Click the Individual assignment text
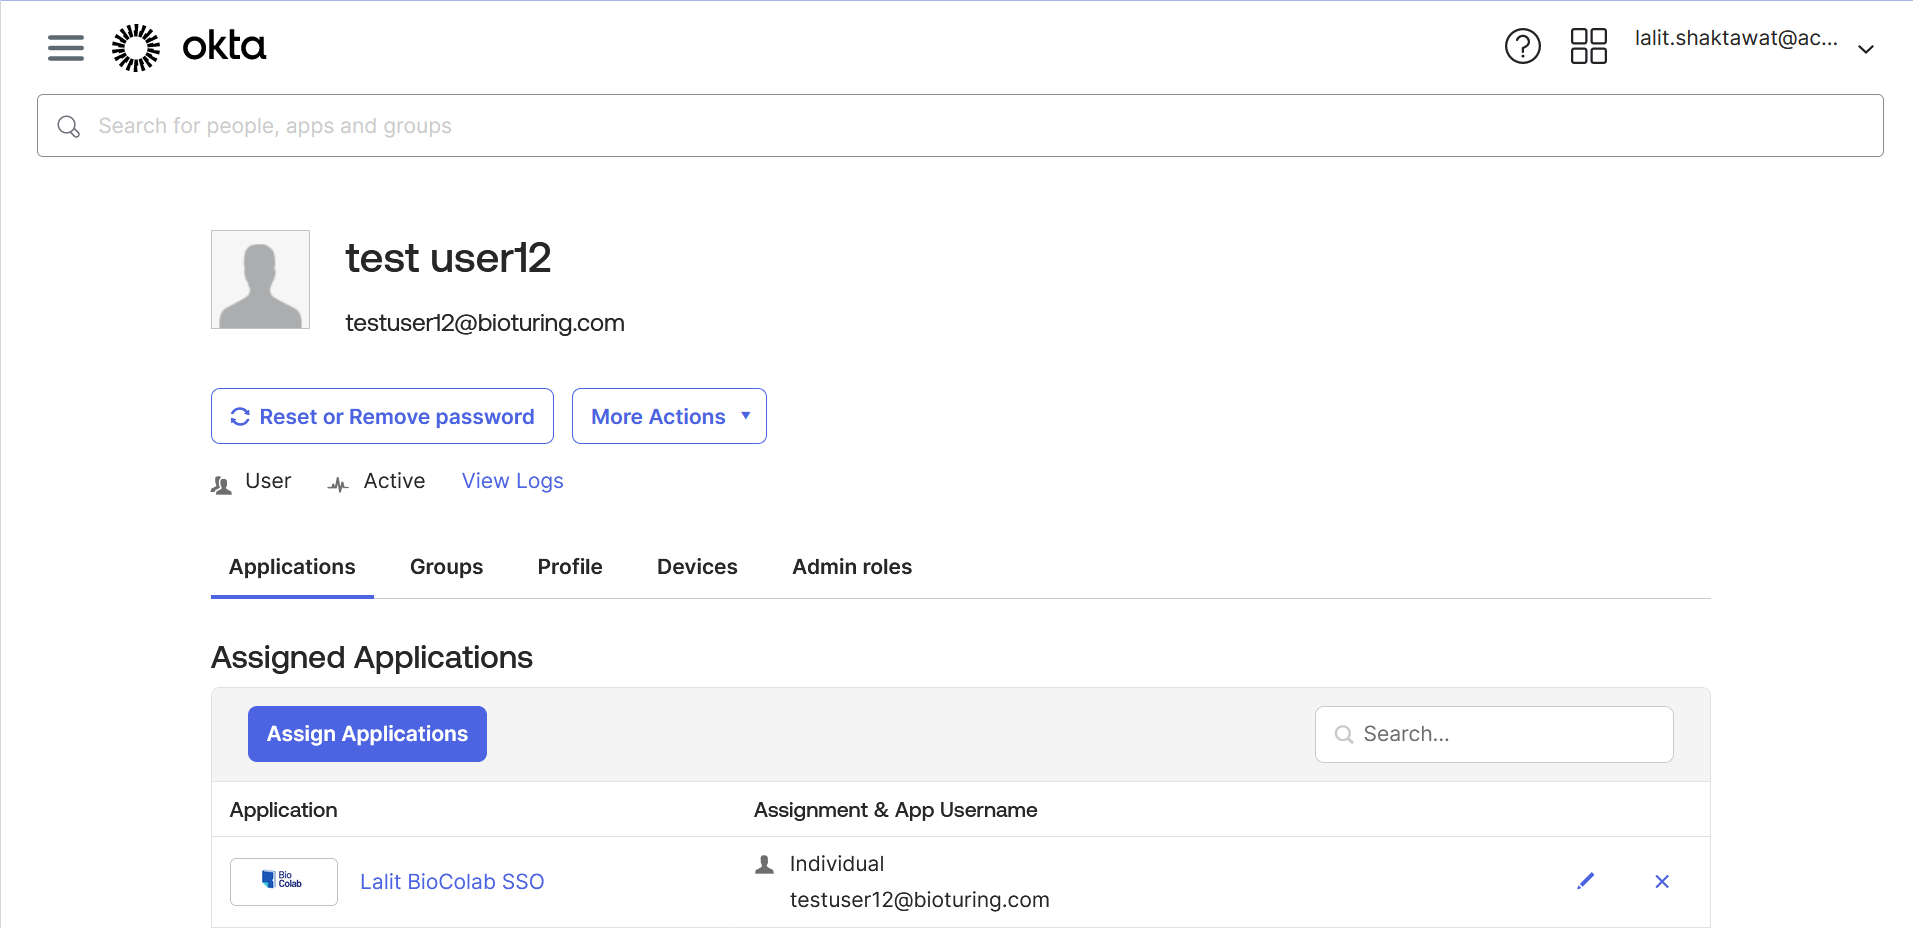Image resolution: width=1913 pixels, height=928 pixels. 837,864
